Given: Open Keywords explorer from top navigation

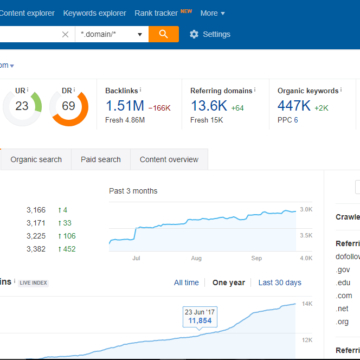Looking at the screenshot, I should (95, 13).
